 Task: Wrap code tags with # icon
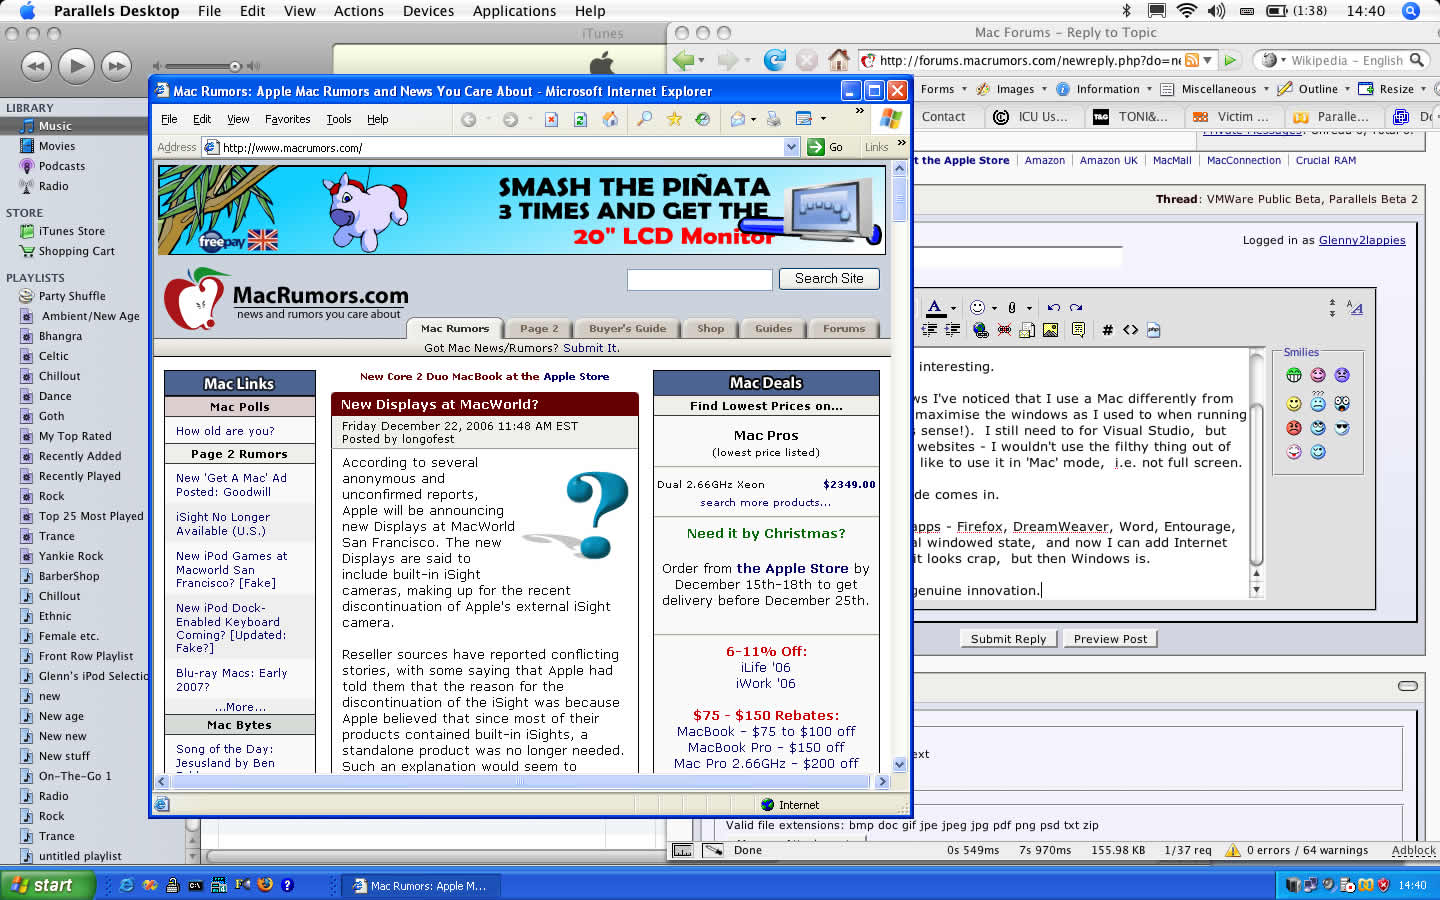point(1107,330)
